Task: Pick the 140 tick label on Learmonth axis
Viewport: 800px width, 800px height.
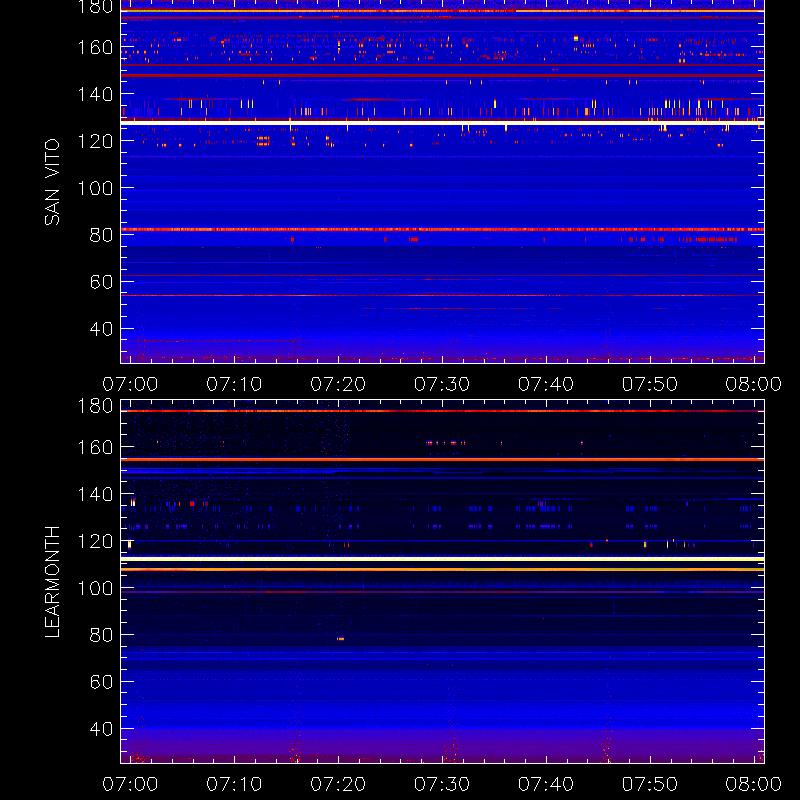Action: [95, 494]
